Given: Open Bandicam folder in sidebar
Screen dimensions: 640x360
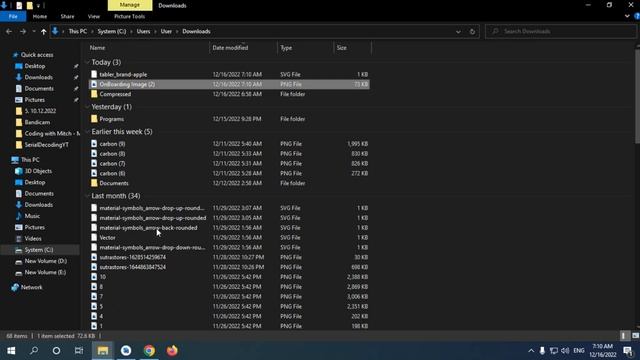Looking at the screenshot, I should coord(37,122).
